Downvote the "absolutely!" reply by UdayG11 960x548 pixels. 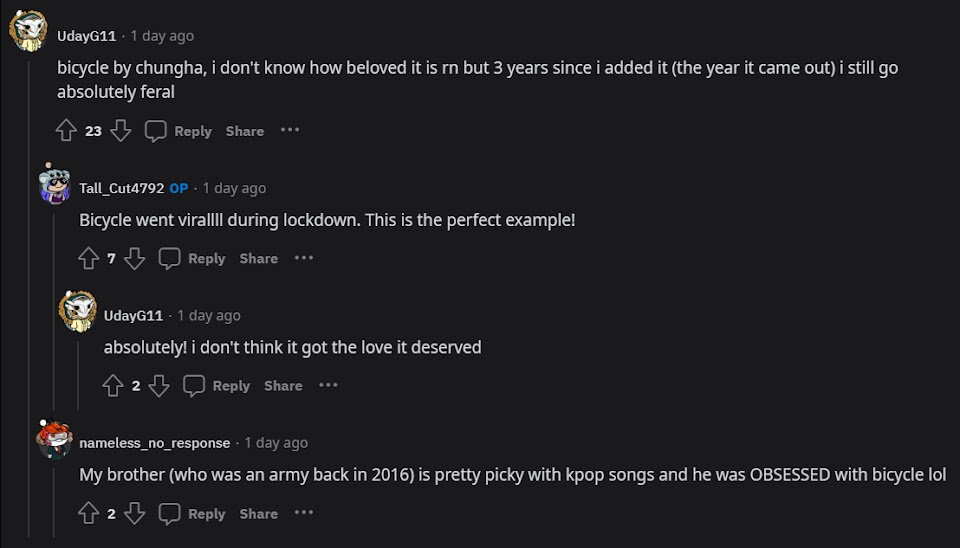click(x=159, y=386)
